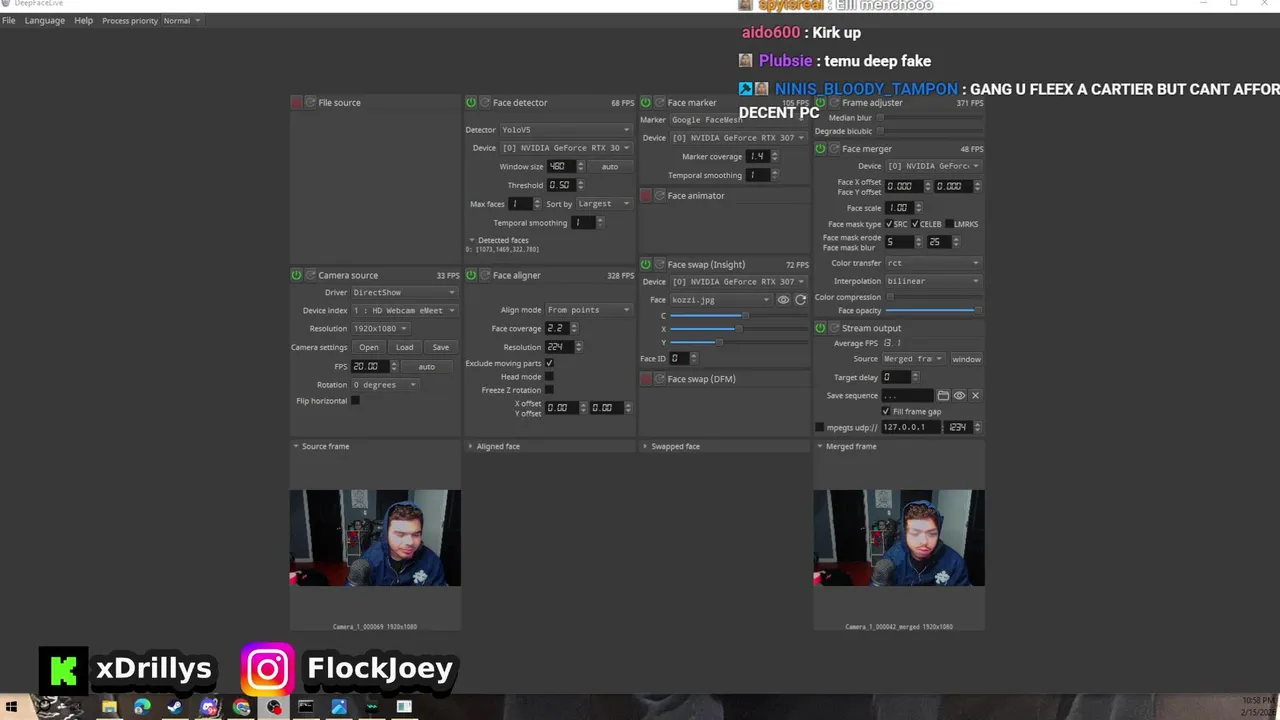
Task: Open the File menu
Action: click(x=9, y=20)
